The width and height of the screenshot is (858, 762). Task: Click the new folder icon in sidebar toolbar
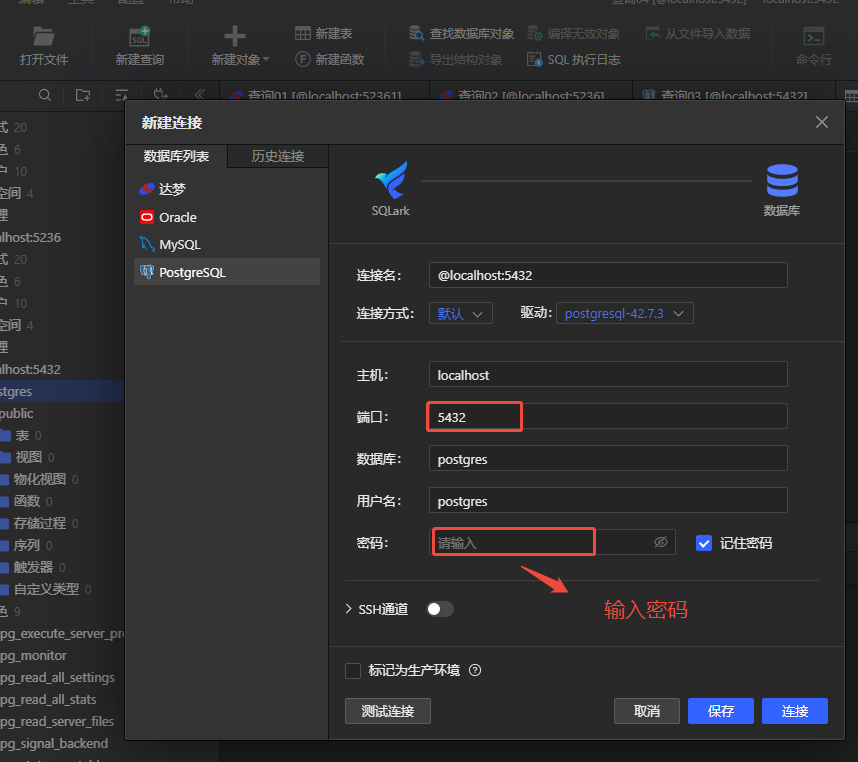click(x=83, y=95)
